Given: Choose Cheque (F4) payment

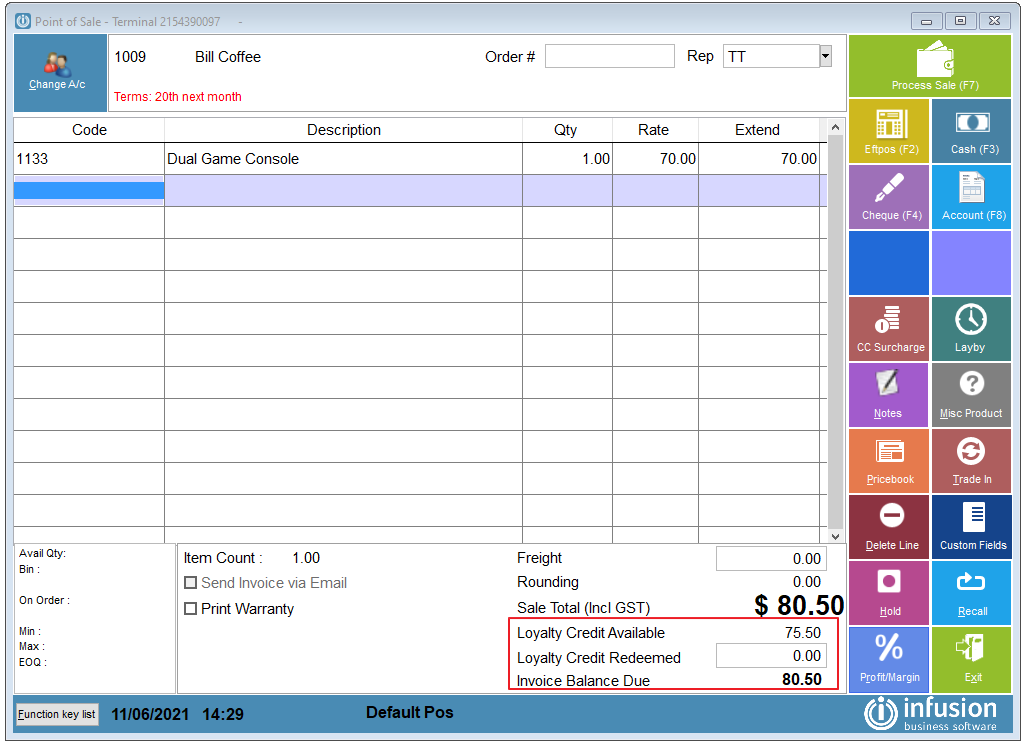Looking at the screenshot, I should click(x=889, y=197).
